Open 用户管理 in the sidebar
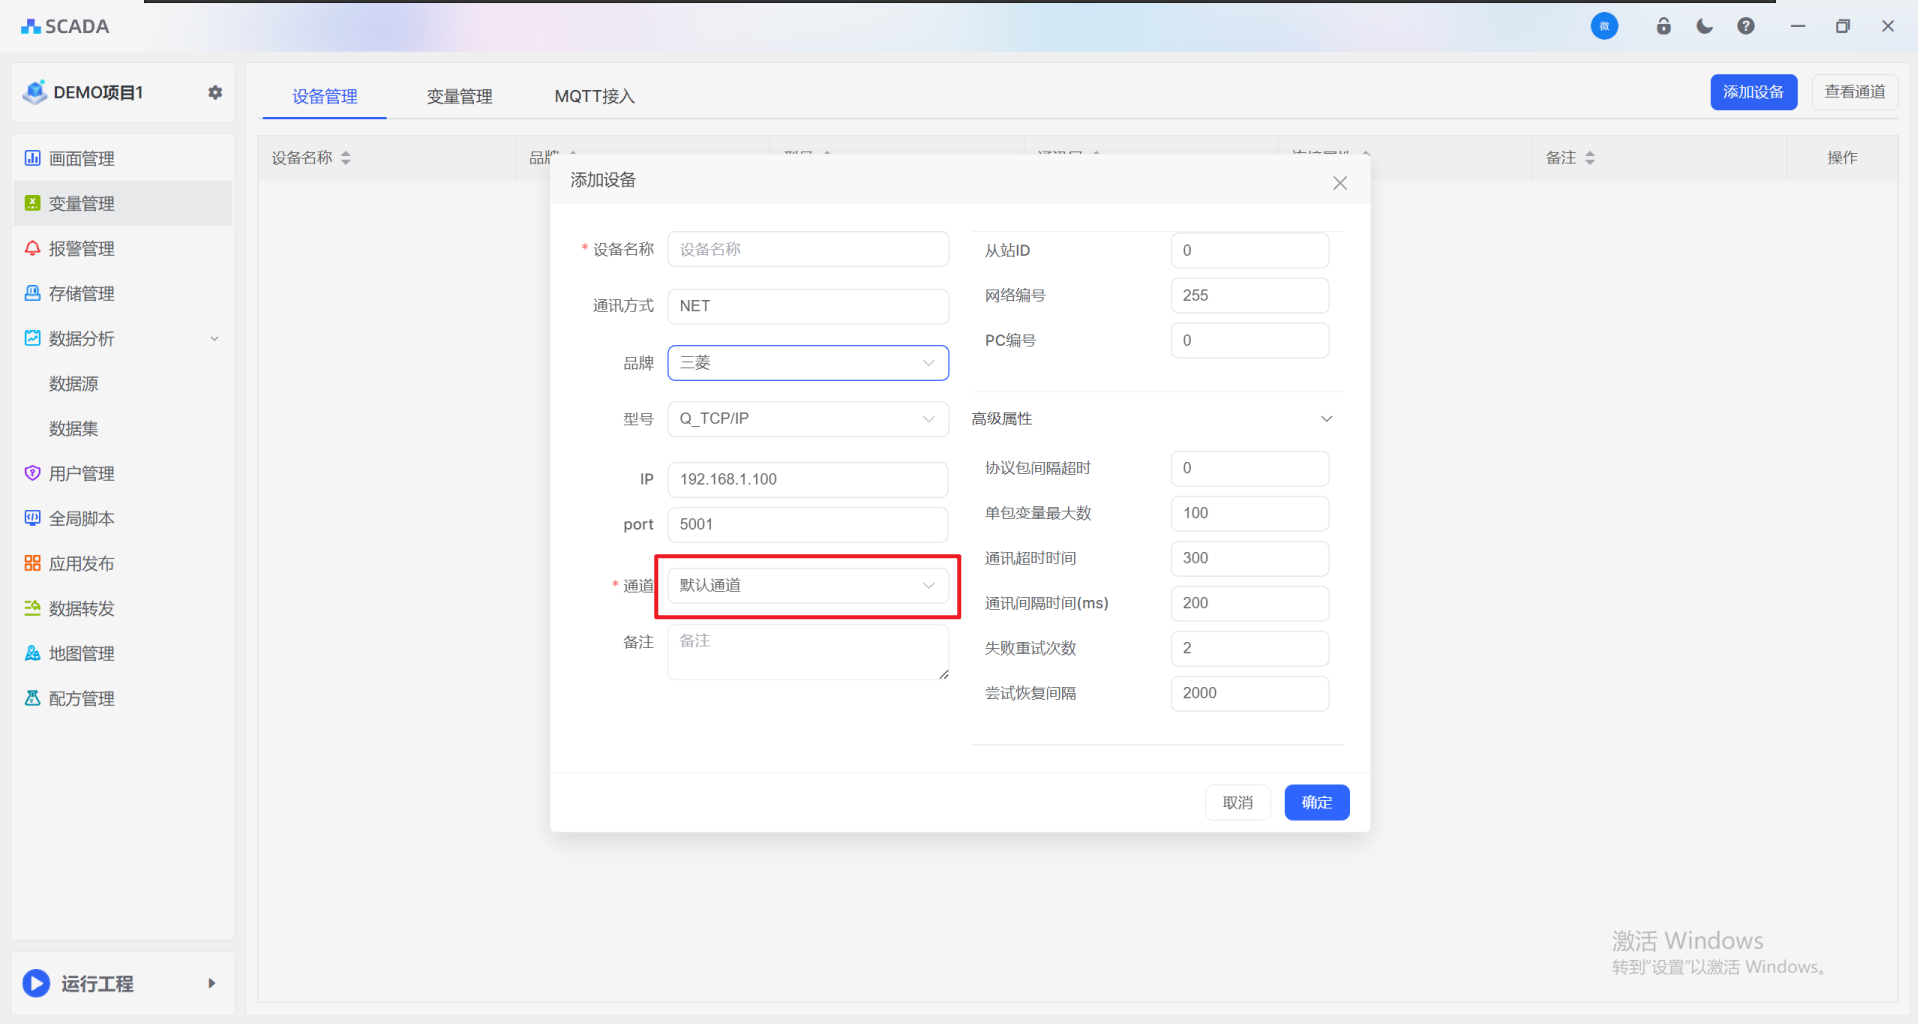The image size is (1918, 1024). click(122, 473)
